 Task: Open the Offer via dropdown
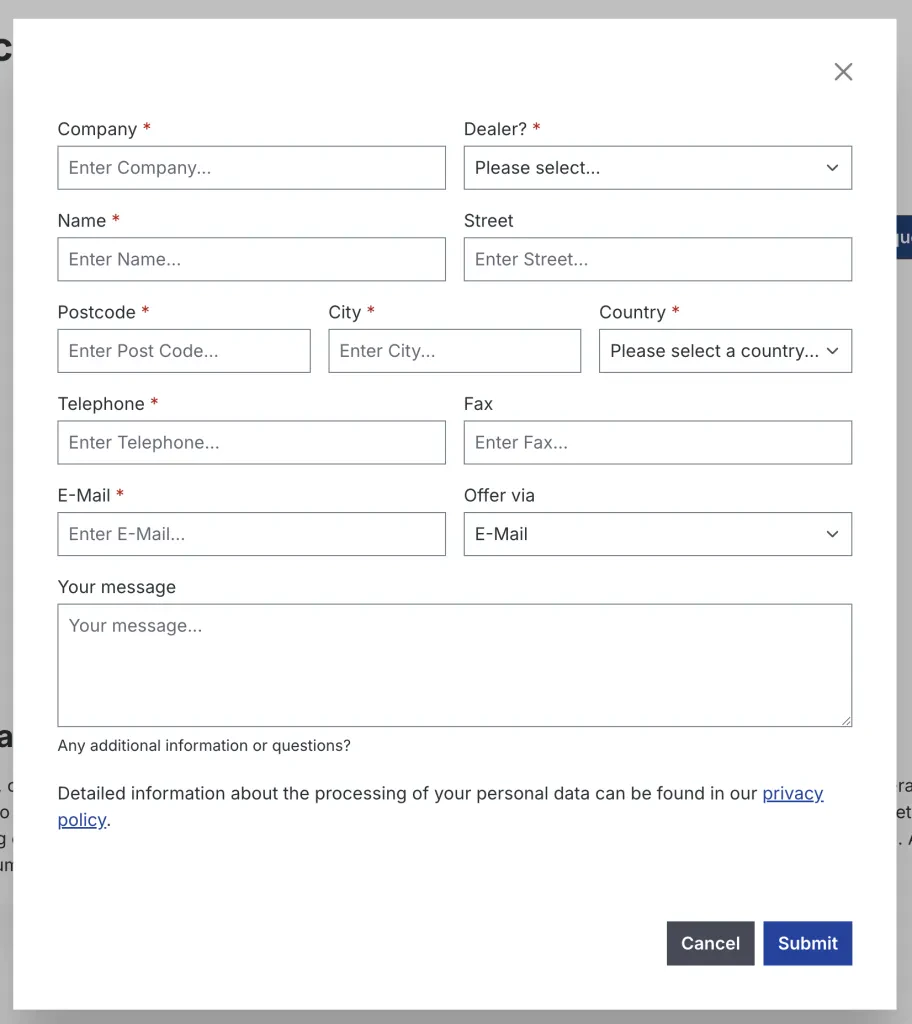[657, 534]
